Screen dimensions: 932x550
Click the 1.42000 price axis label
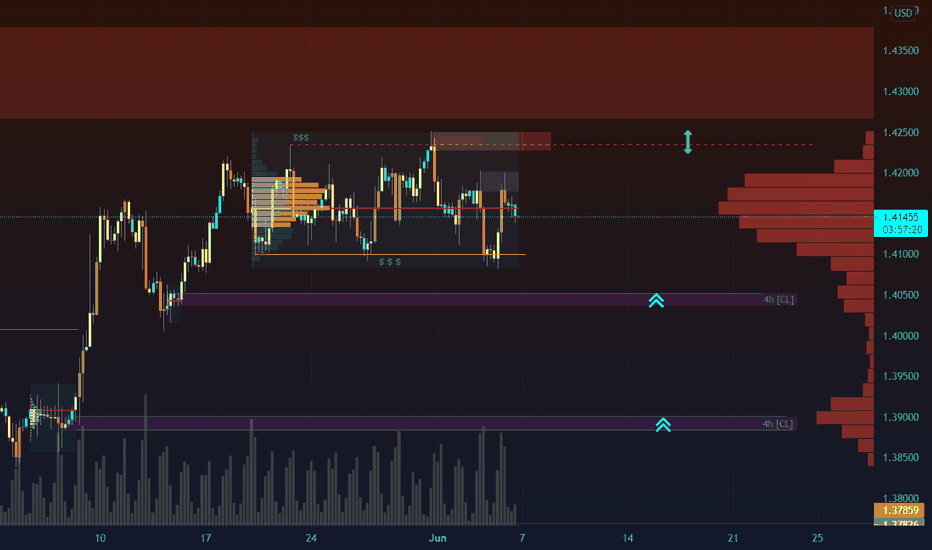[900, 173]
